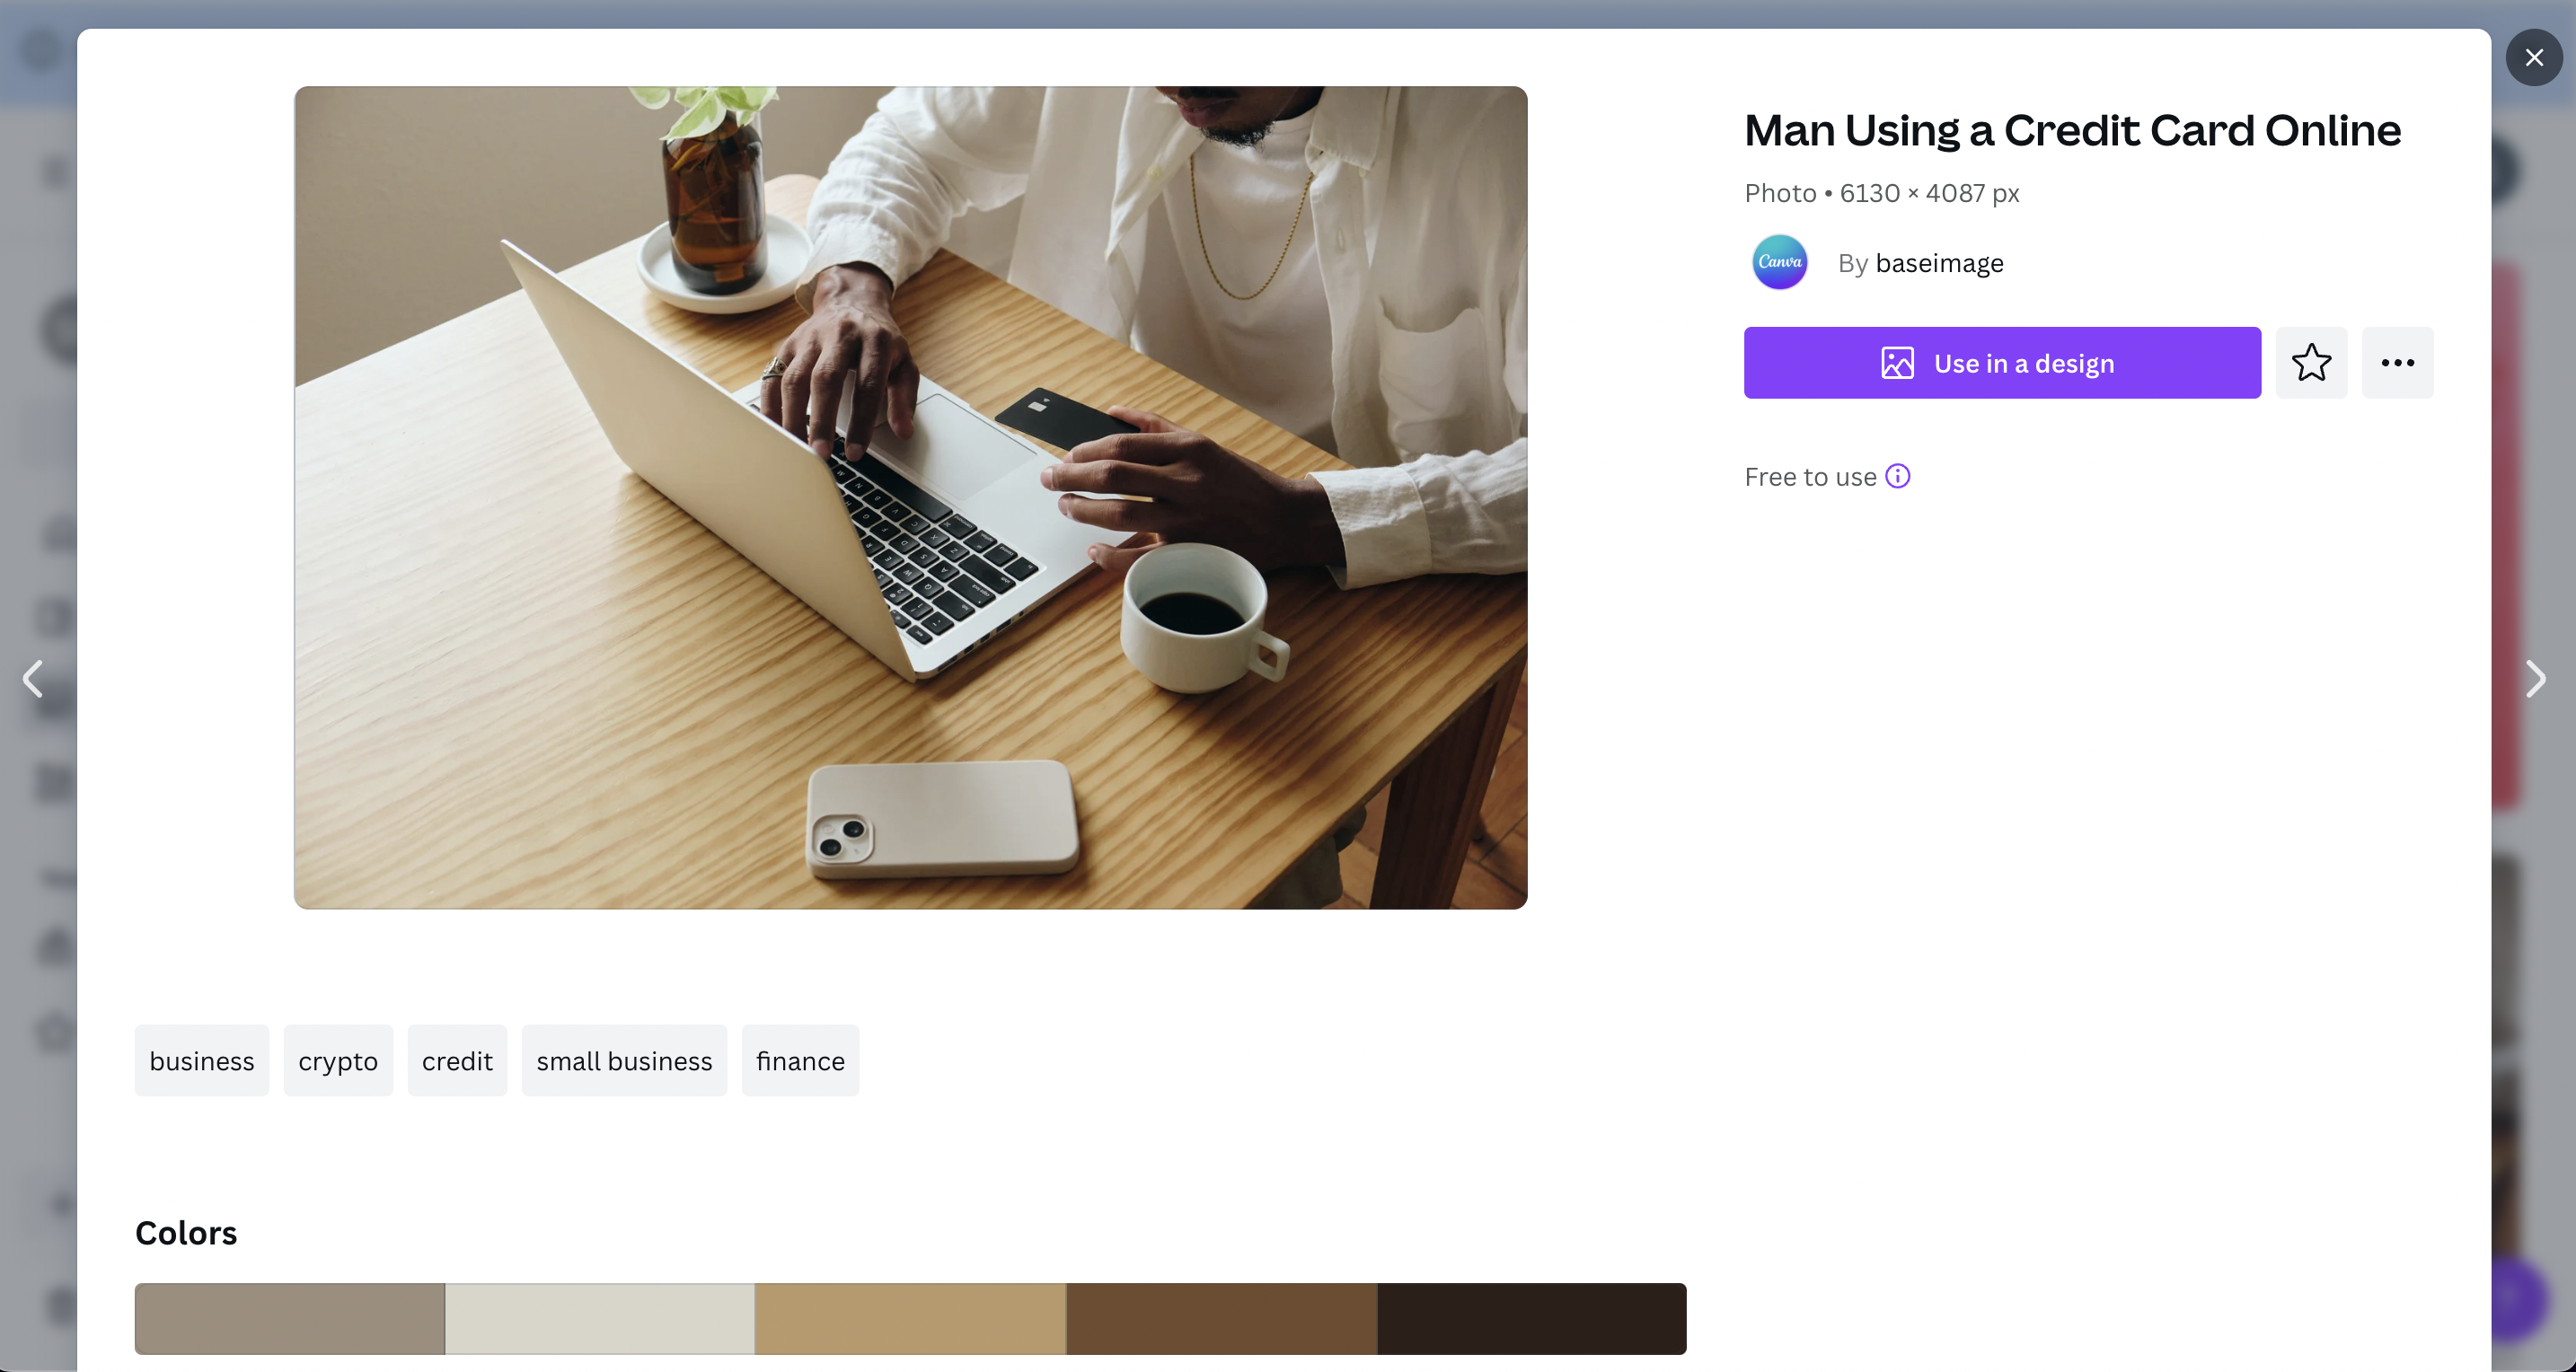
Task: Go to the previous photo arrow
Action: click(33, 679)
